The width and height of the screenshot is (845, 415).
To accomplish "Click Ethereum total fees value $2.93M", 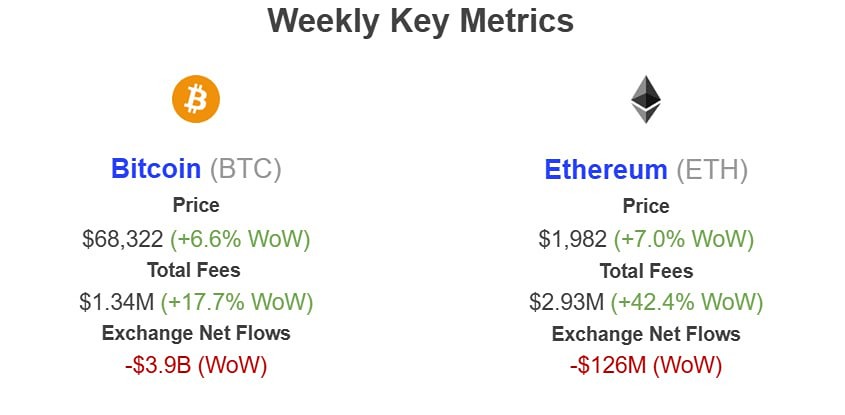I will pos(568,302).
